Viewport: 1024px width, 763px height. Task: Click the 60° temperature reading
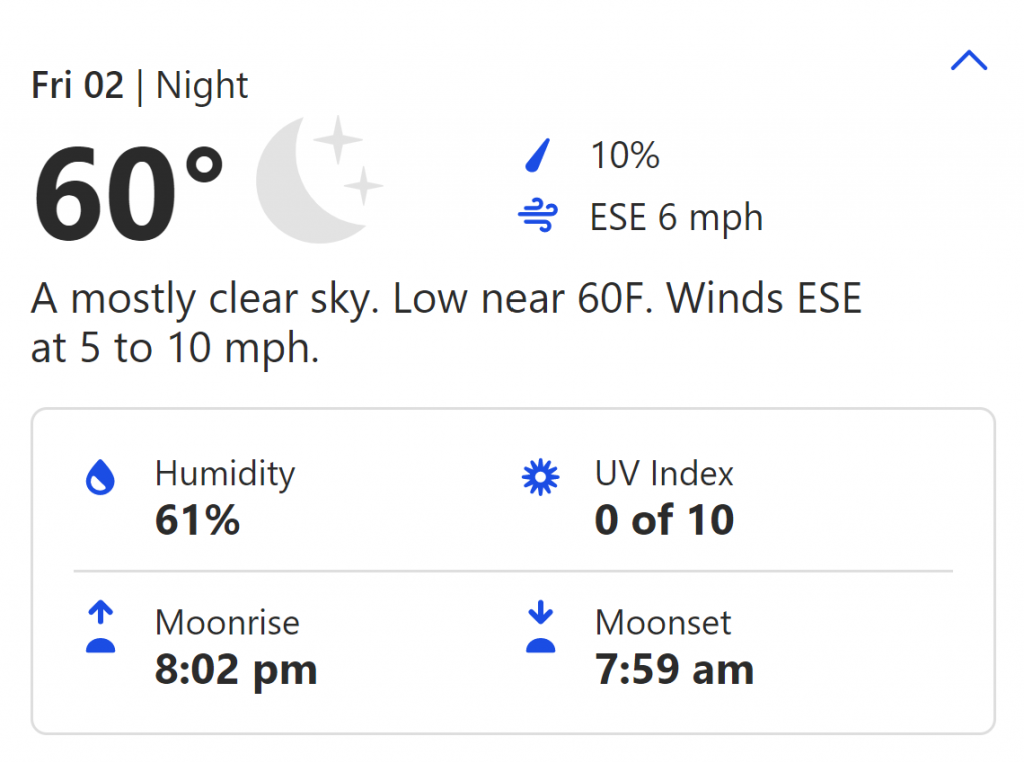point(128,194)
